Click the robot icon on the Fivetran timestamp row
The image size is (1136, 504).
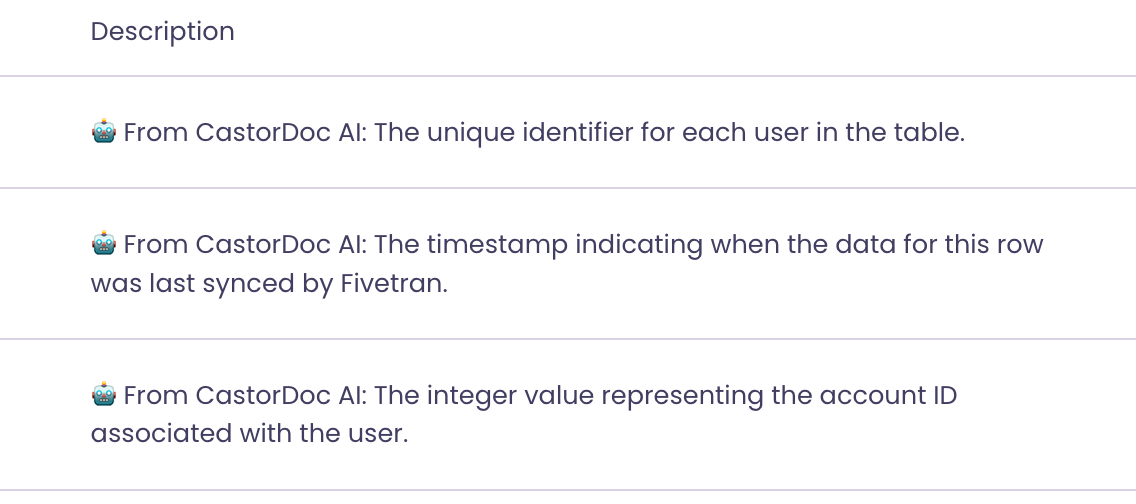click(x=104, y=244)
